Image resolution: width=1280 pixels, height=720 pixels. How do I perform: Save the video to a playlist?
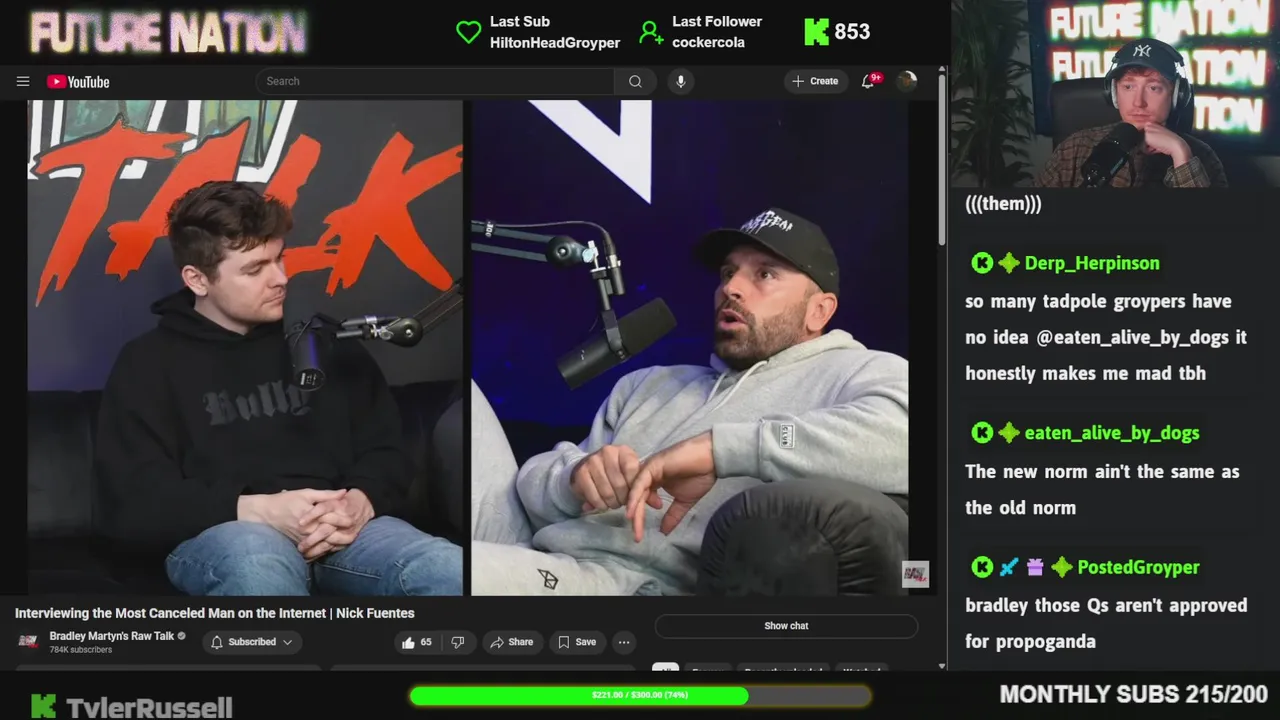pos(577,642)
